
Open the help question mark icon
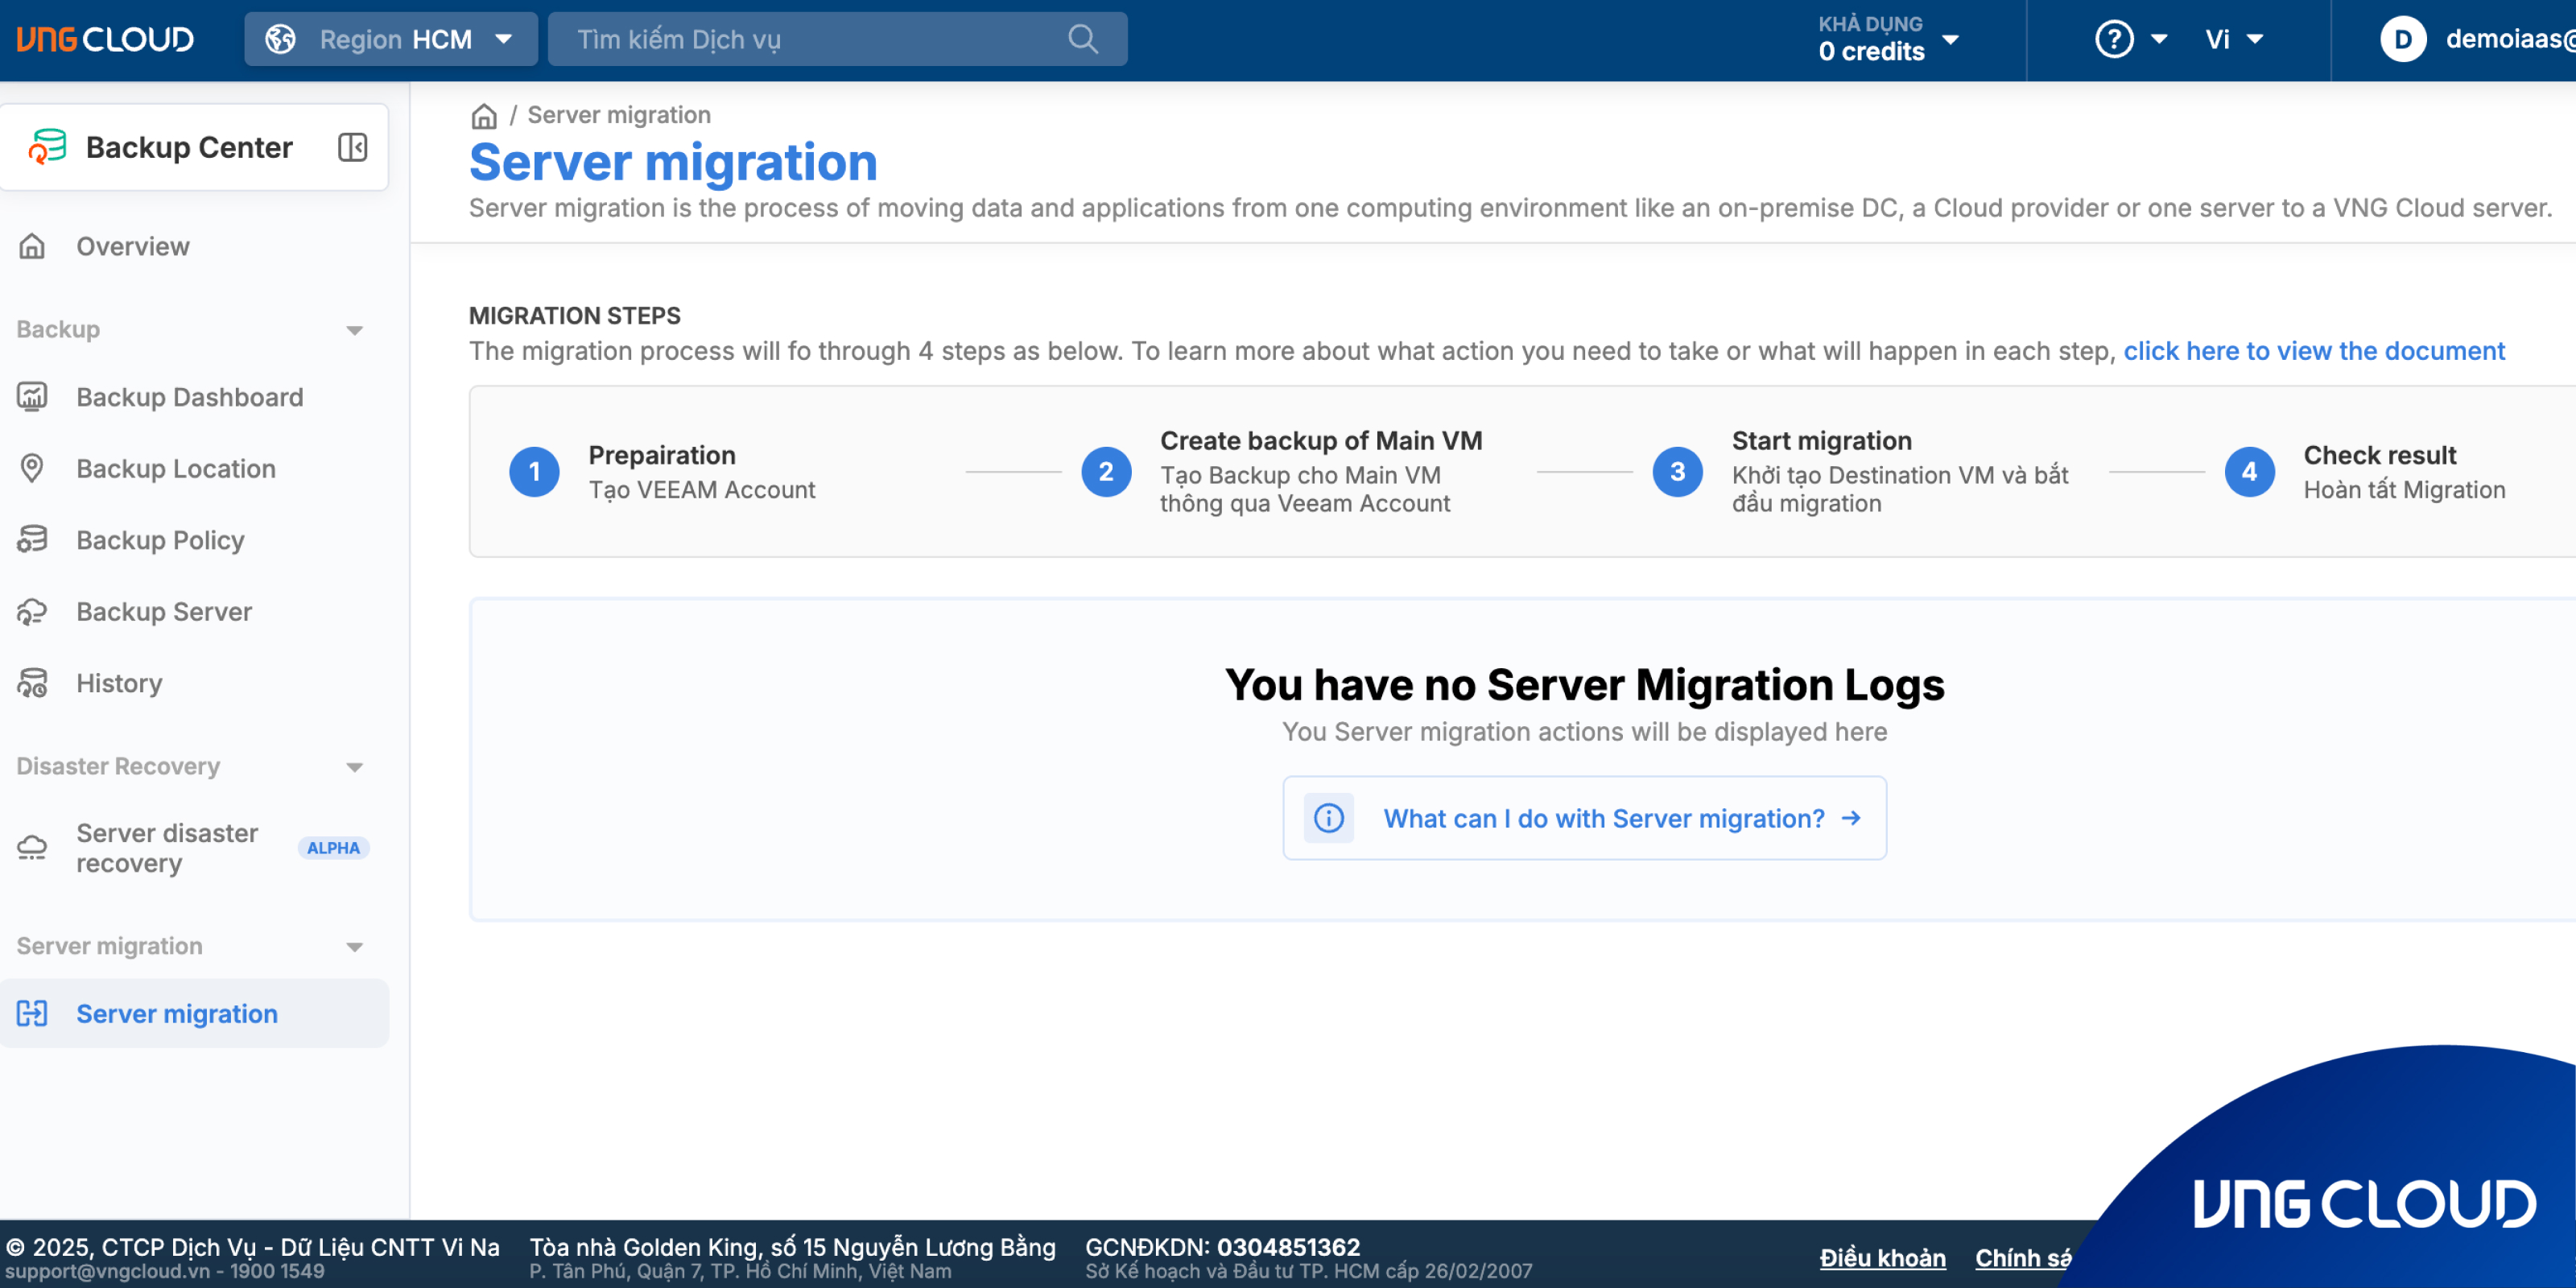pos(2114,39)
